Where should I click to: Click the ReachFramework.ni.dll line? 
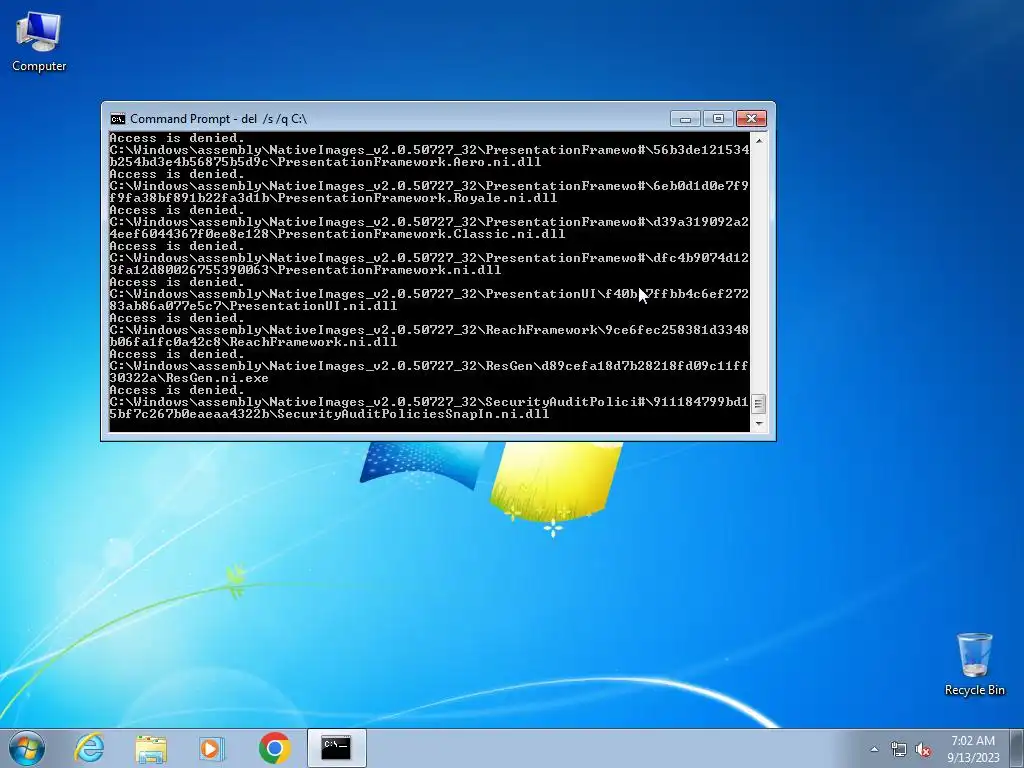pyautogui.click(x=253, y=342)
